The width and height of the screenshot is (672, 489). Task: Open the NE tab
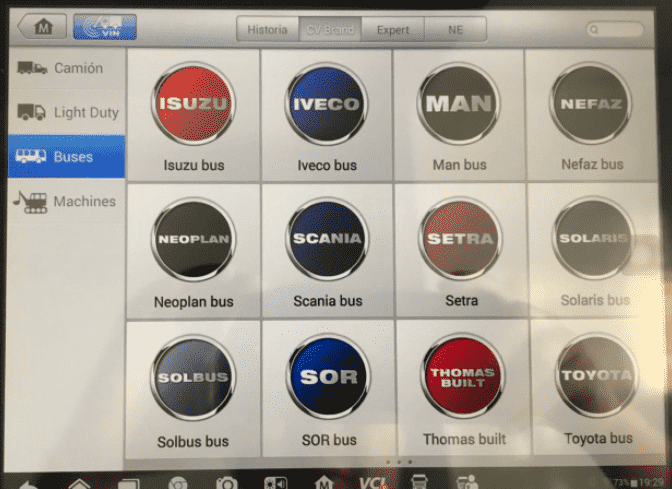coord(456,30)
